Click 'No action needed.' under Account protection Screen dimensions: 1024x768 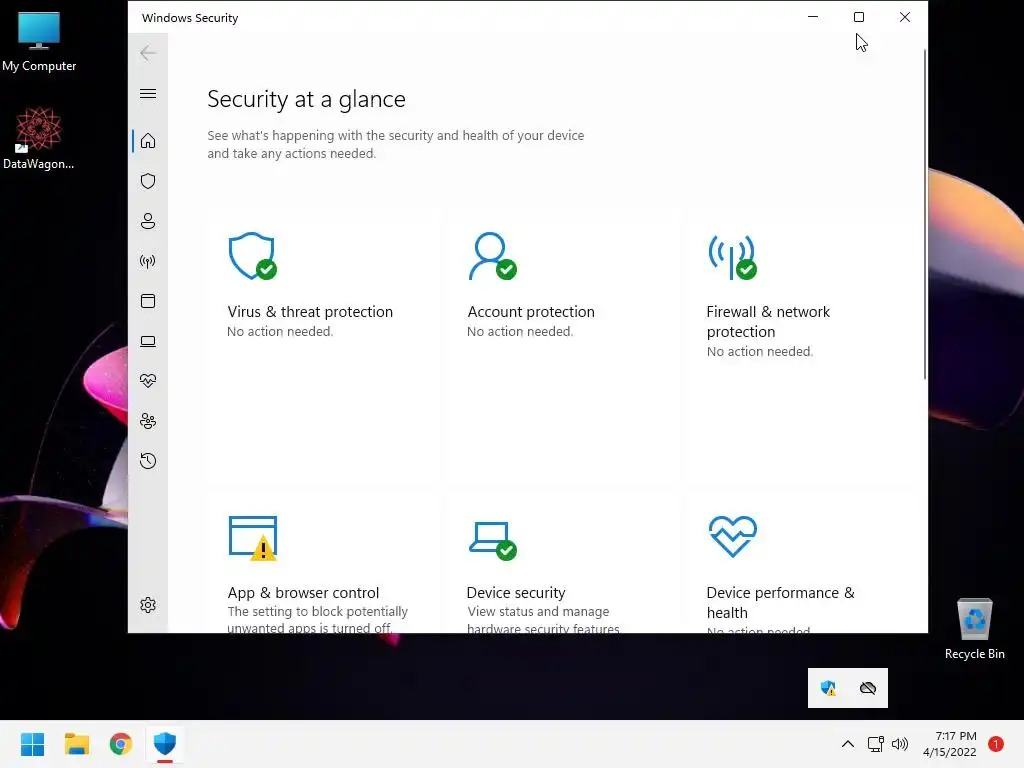click(x=520, y=332)
